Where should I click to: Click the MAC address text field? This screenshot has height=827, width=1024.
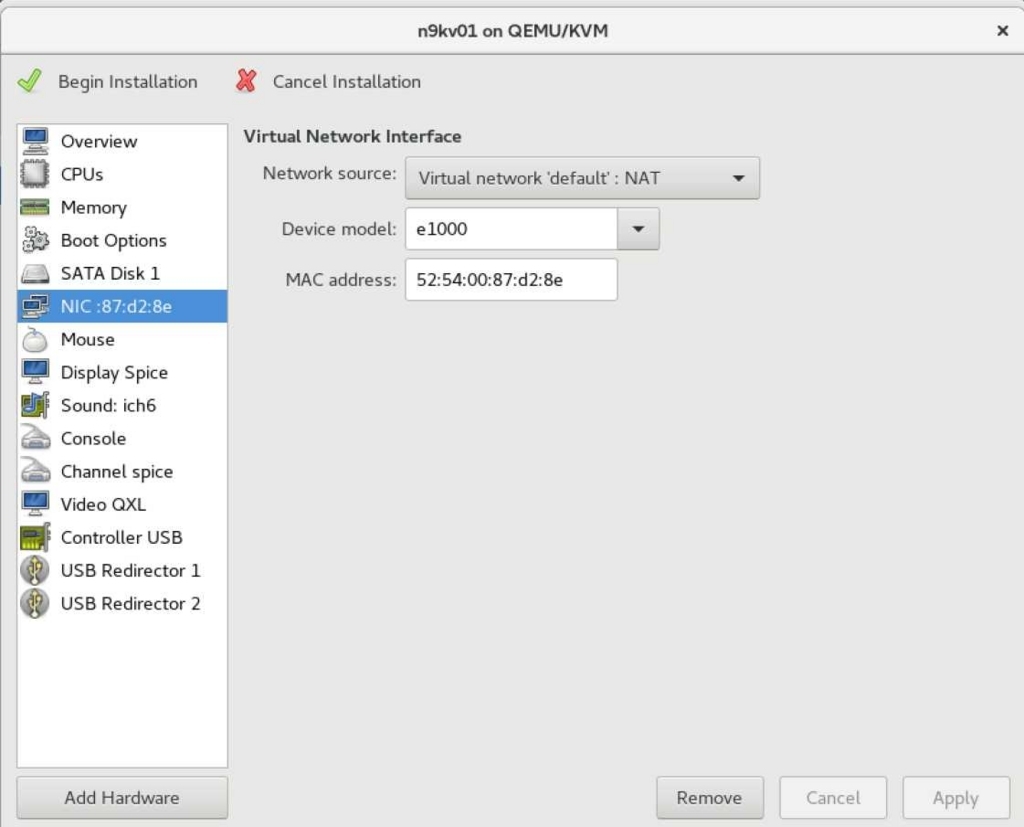click(511, 280)
